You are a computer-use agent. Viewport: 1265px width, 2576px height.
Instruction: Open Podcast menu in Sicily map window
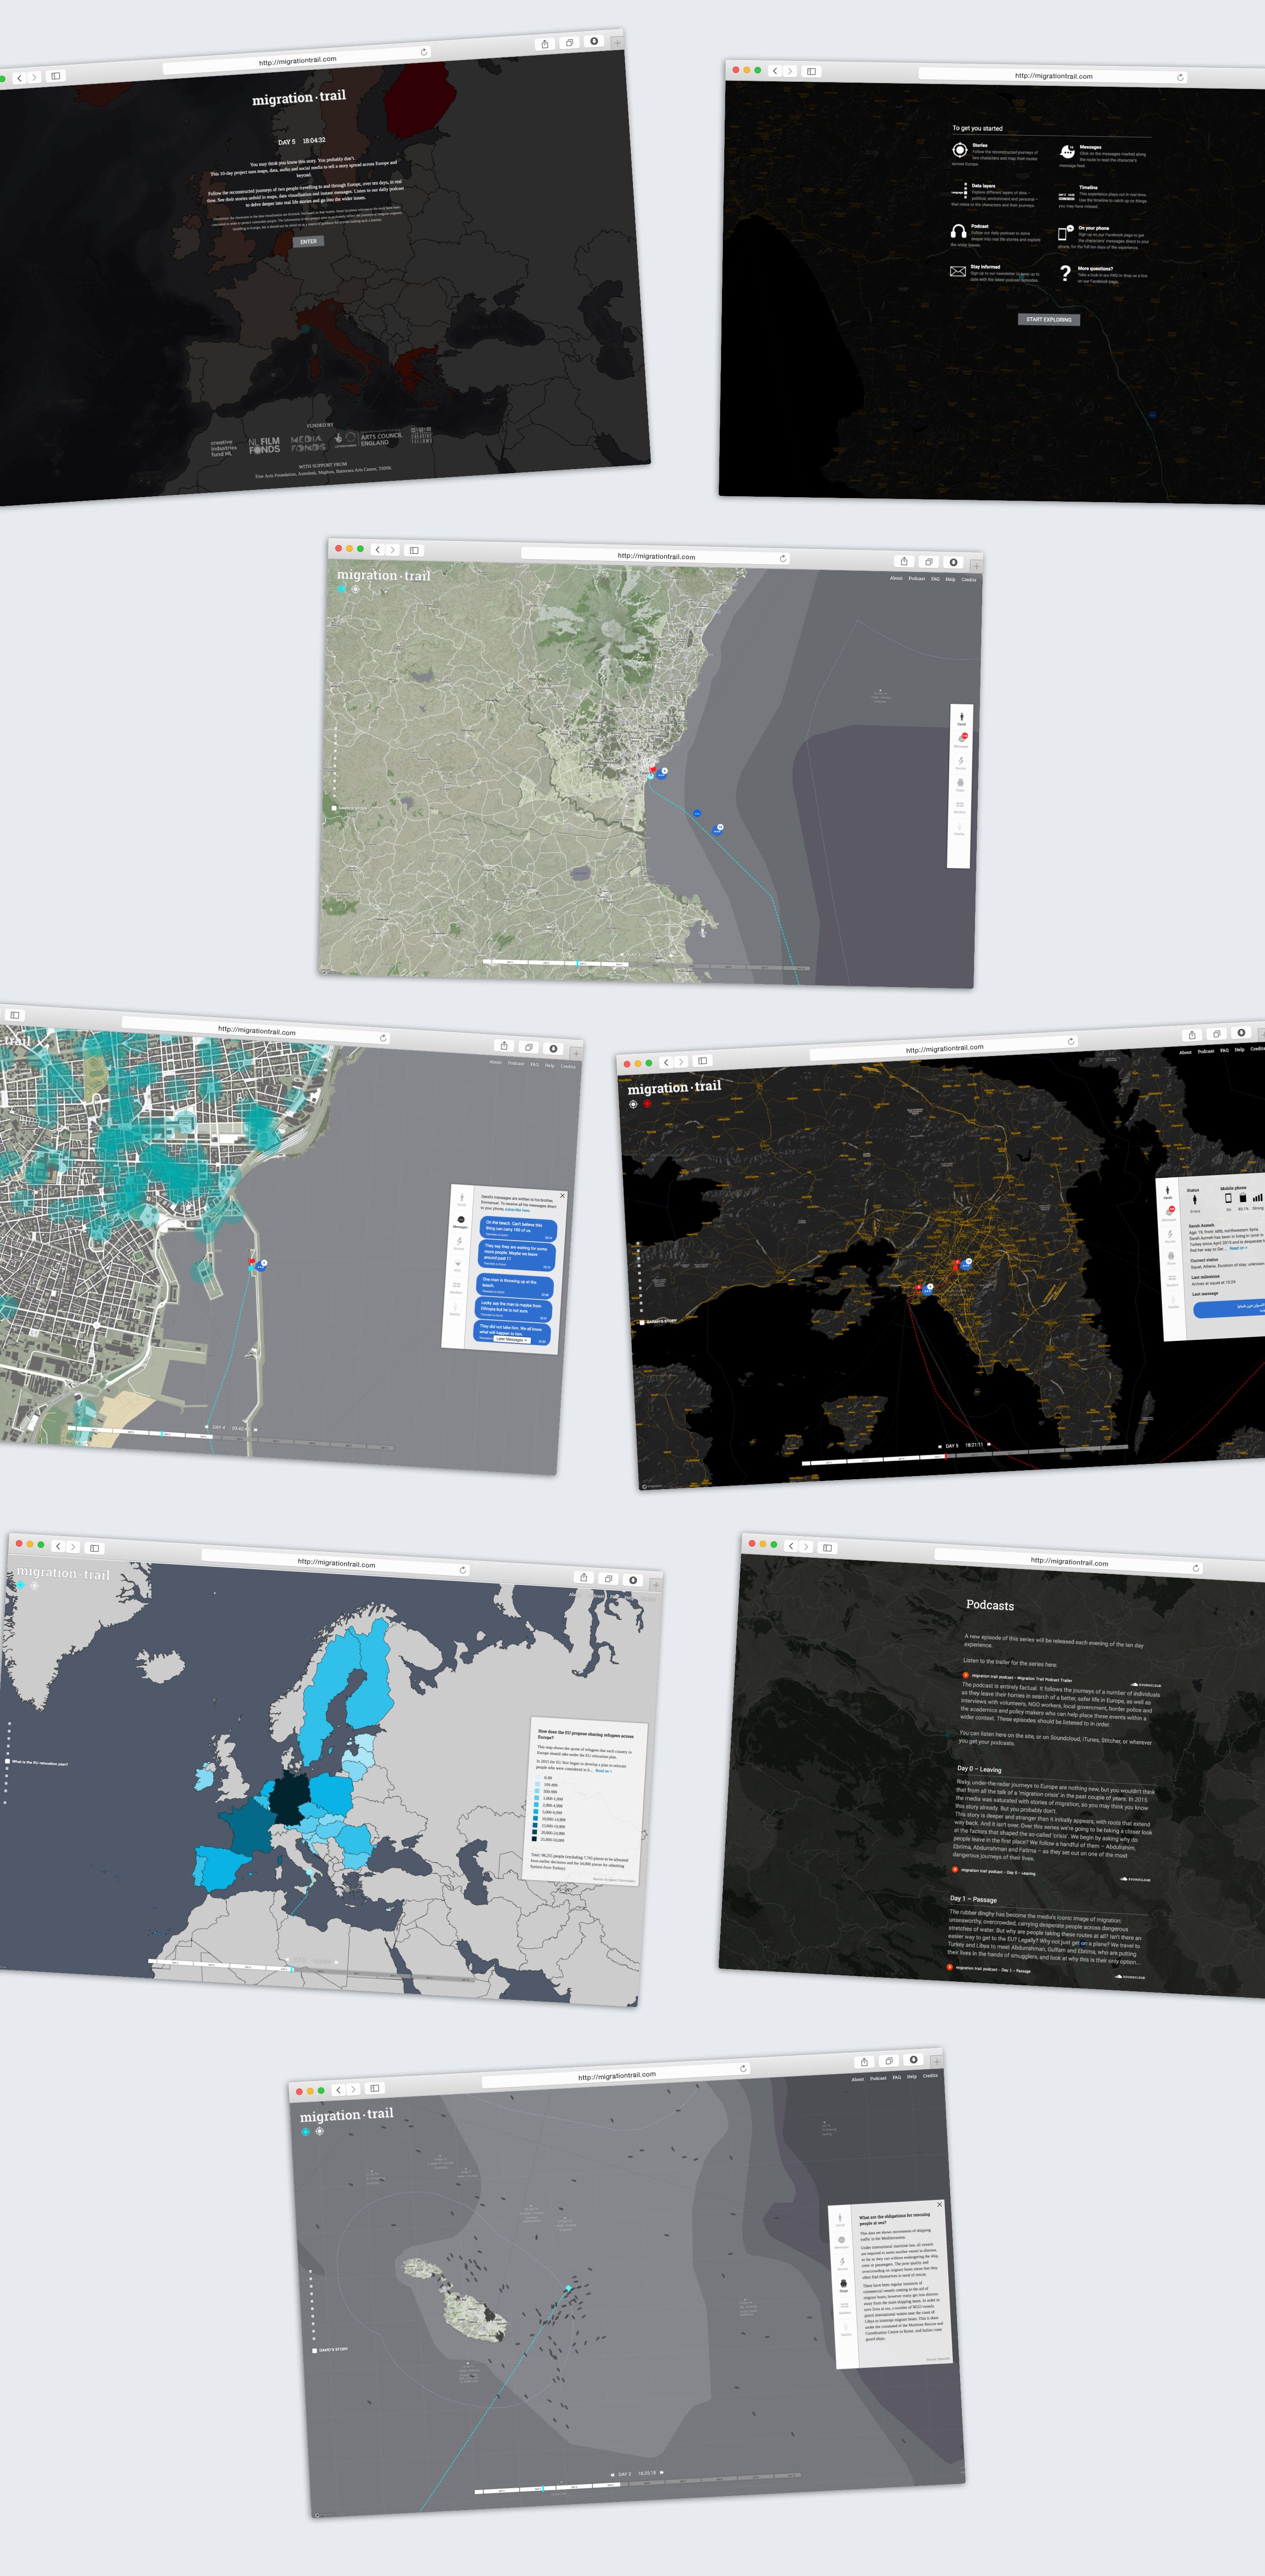click(x=917, y=578)
